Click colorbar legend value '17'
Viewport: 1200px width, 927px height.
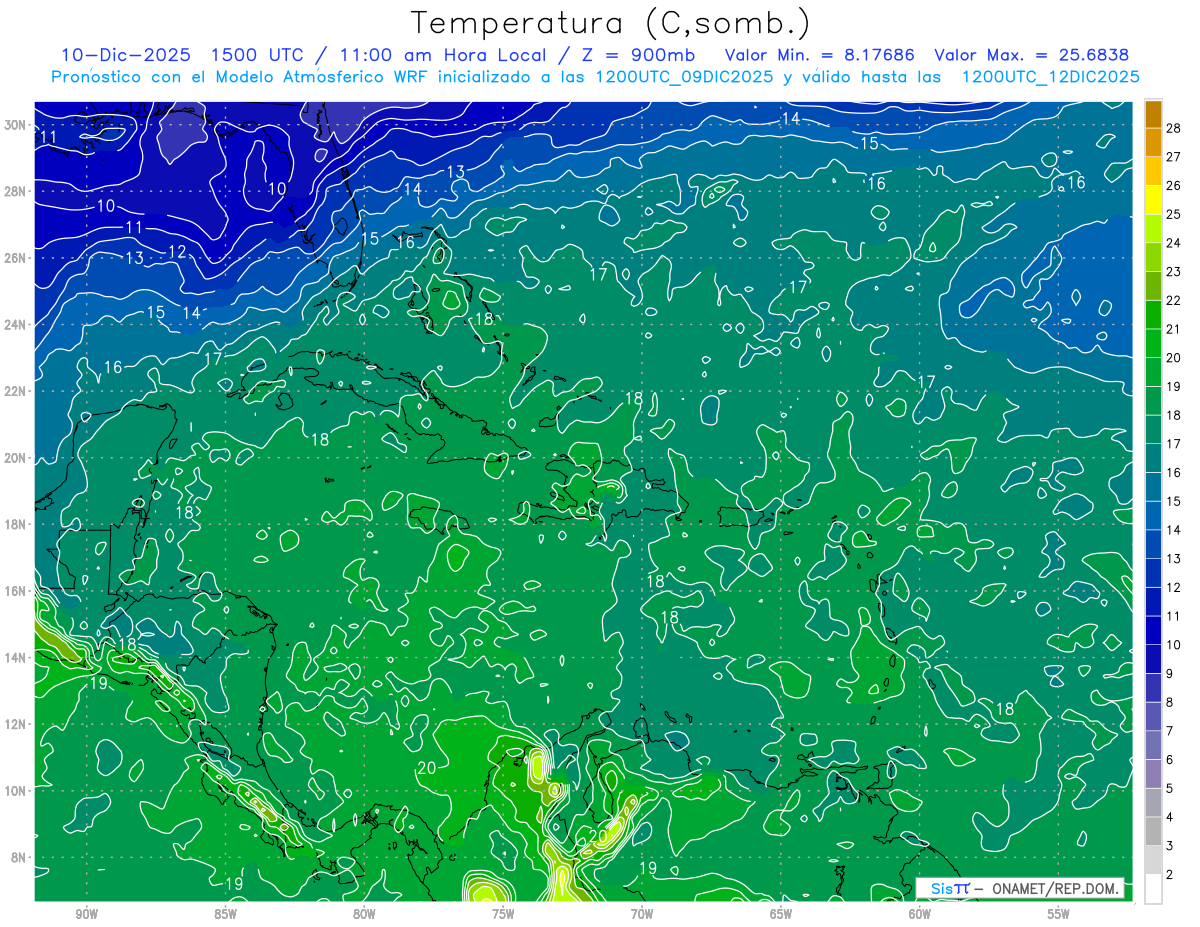click(x=1173, y=443)
